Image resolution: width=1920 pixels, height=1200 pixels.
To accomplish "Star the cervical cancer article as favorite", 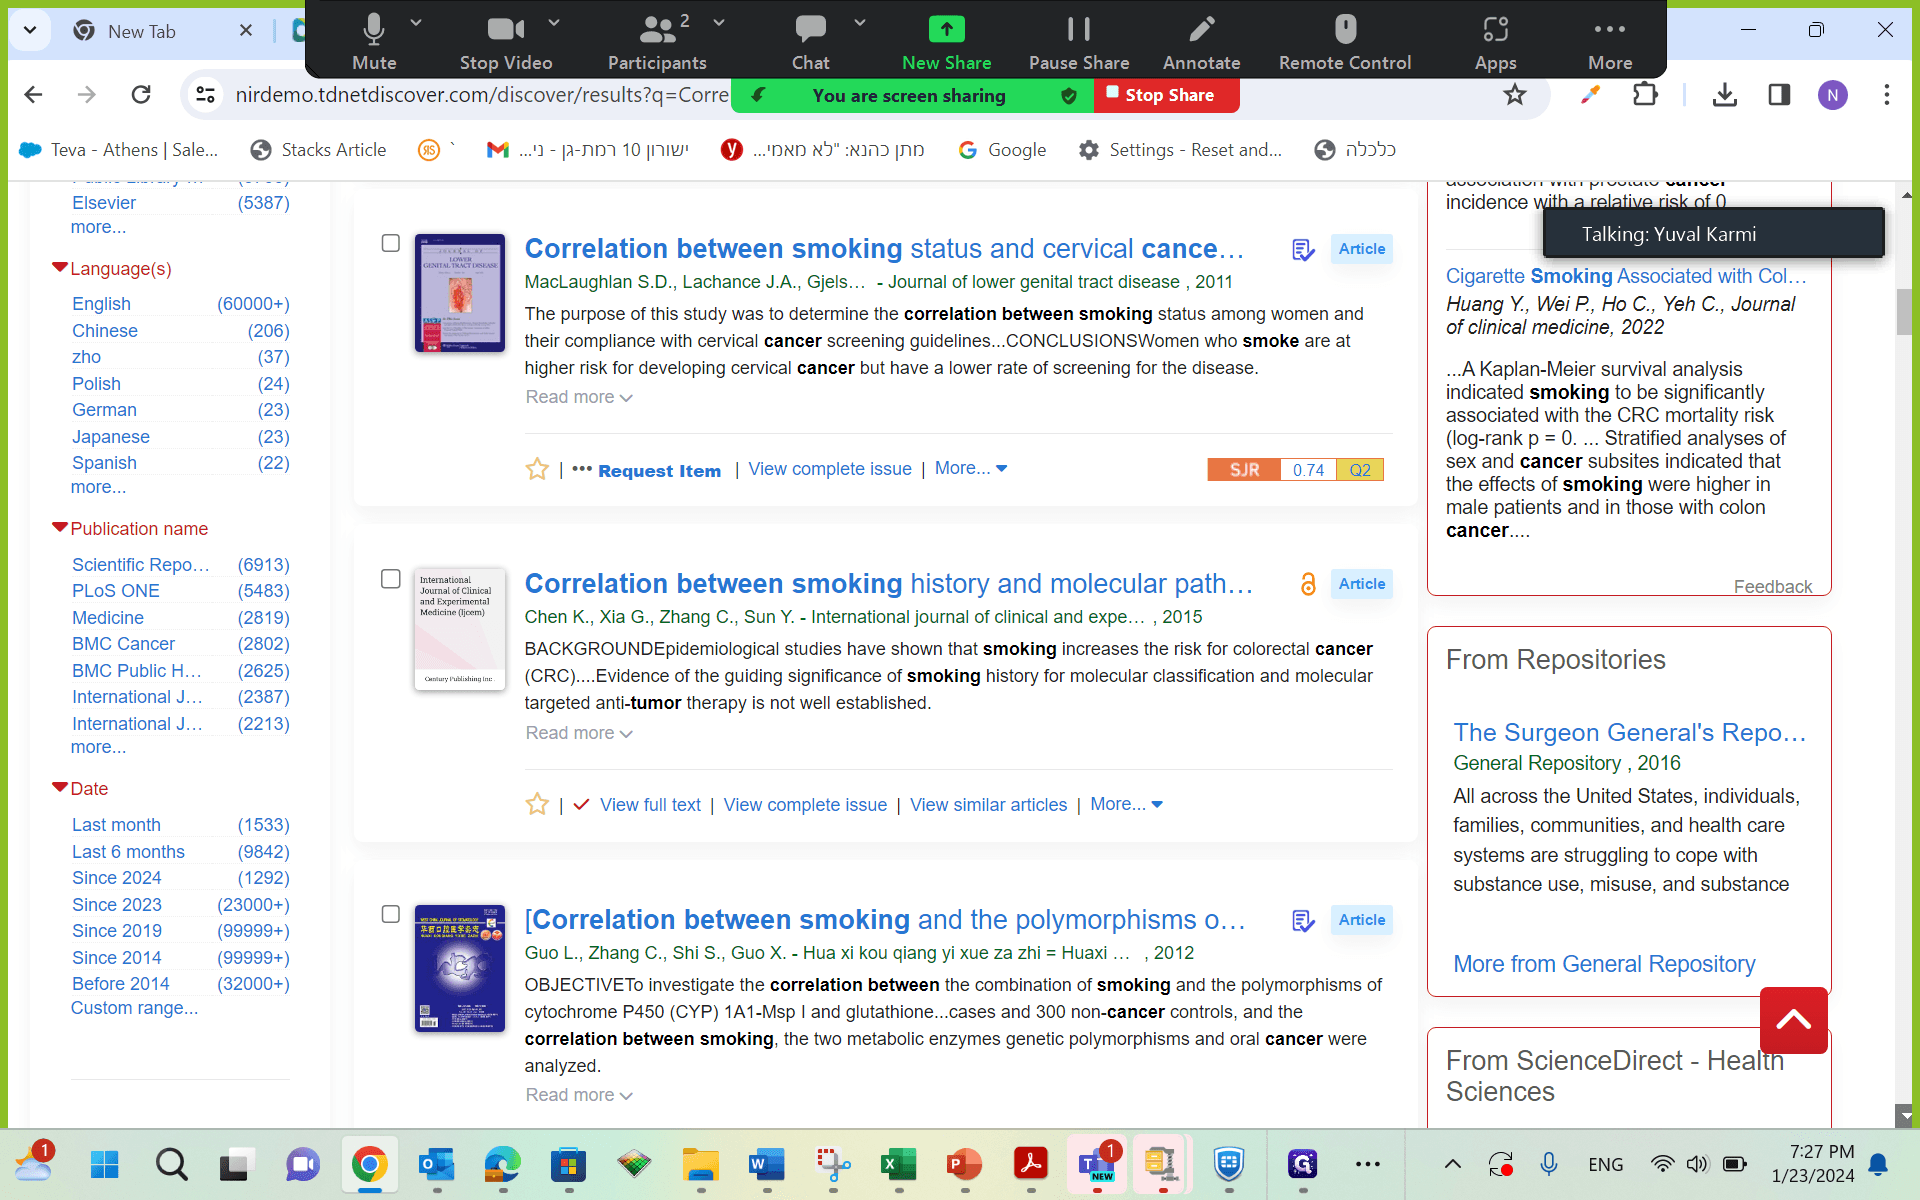I will tap(537, 469).
